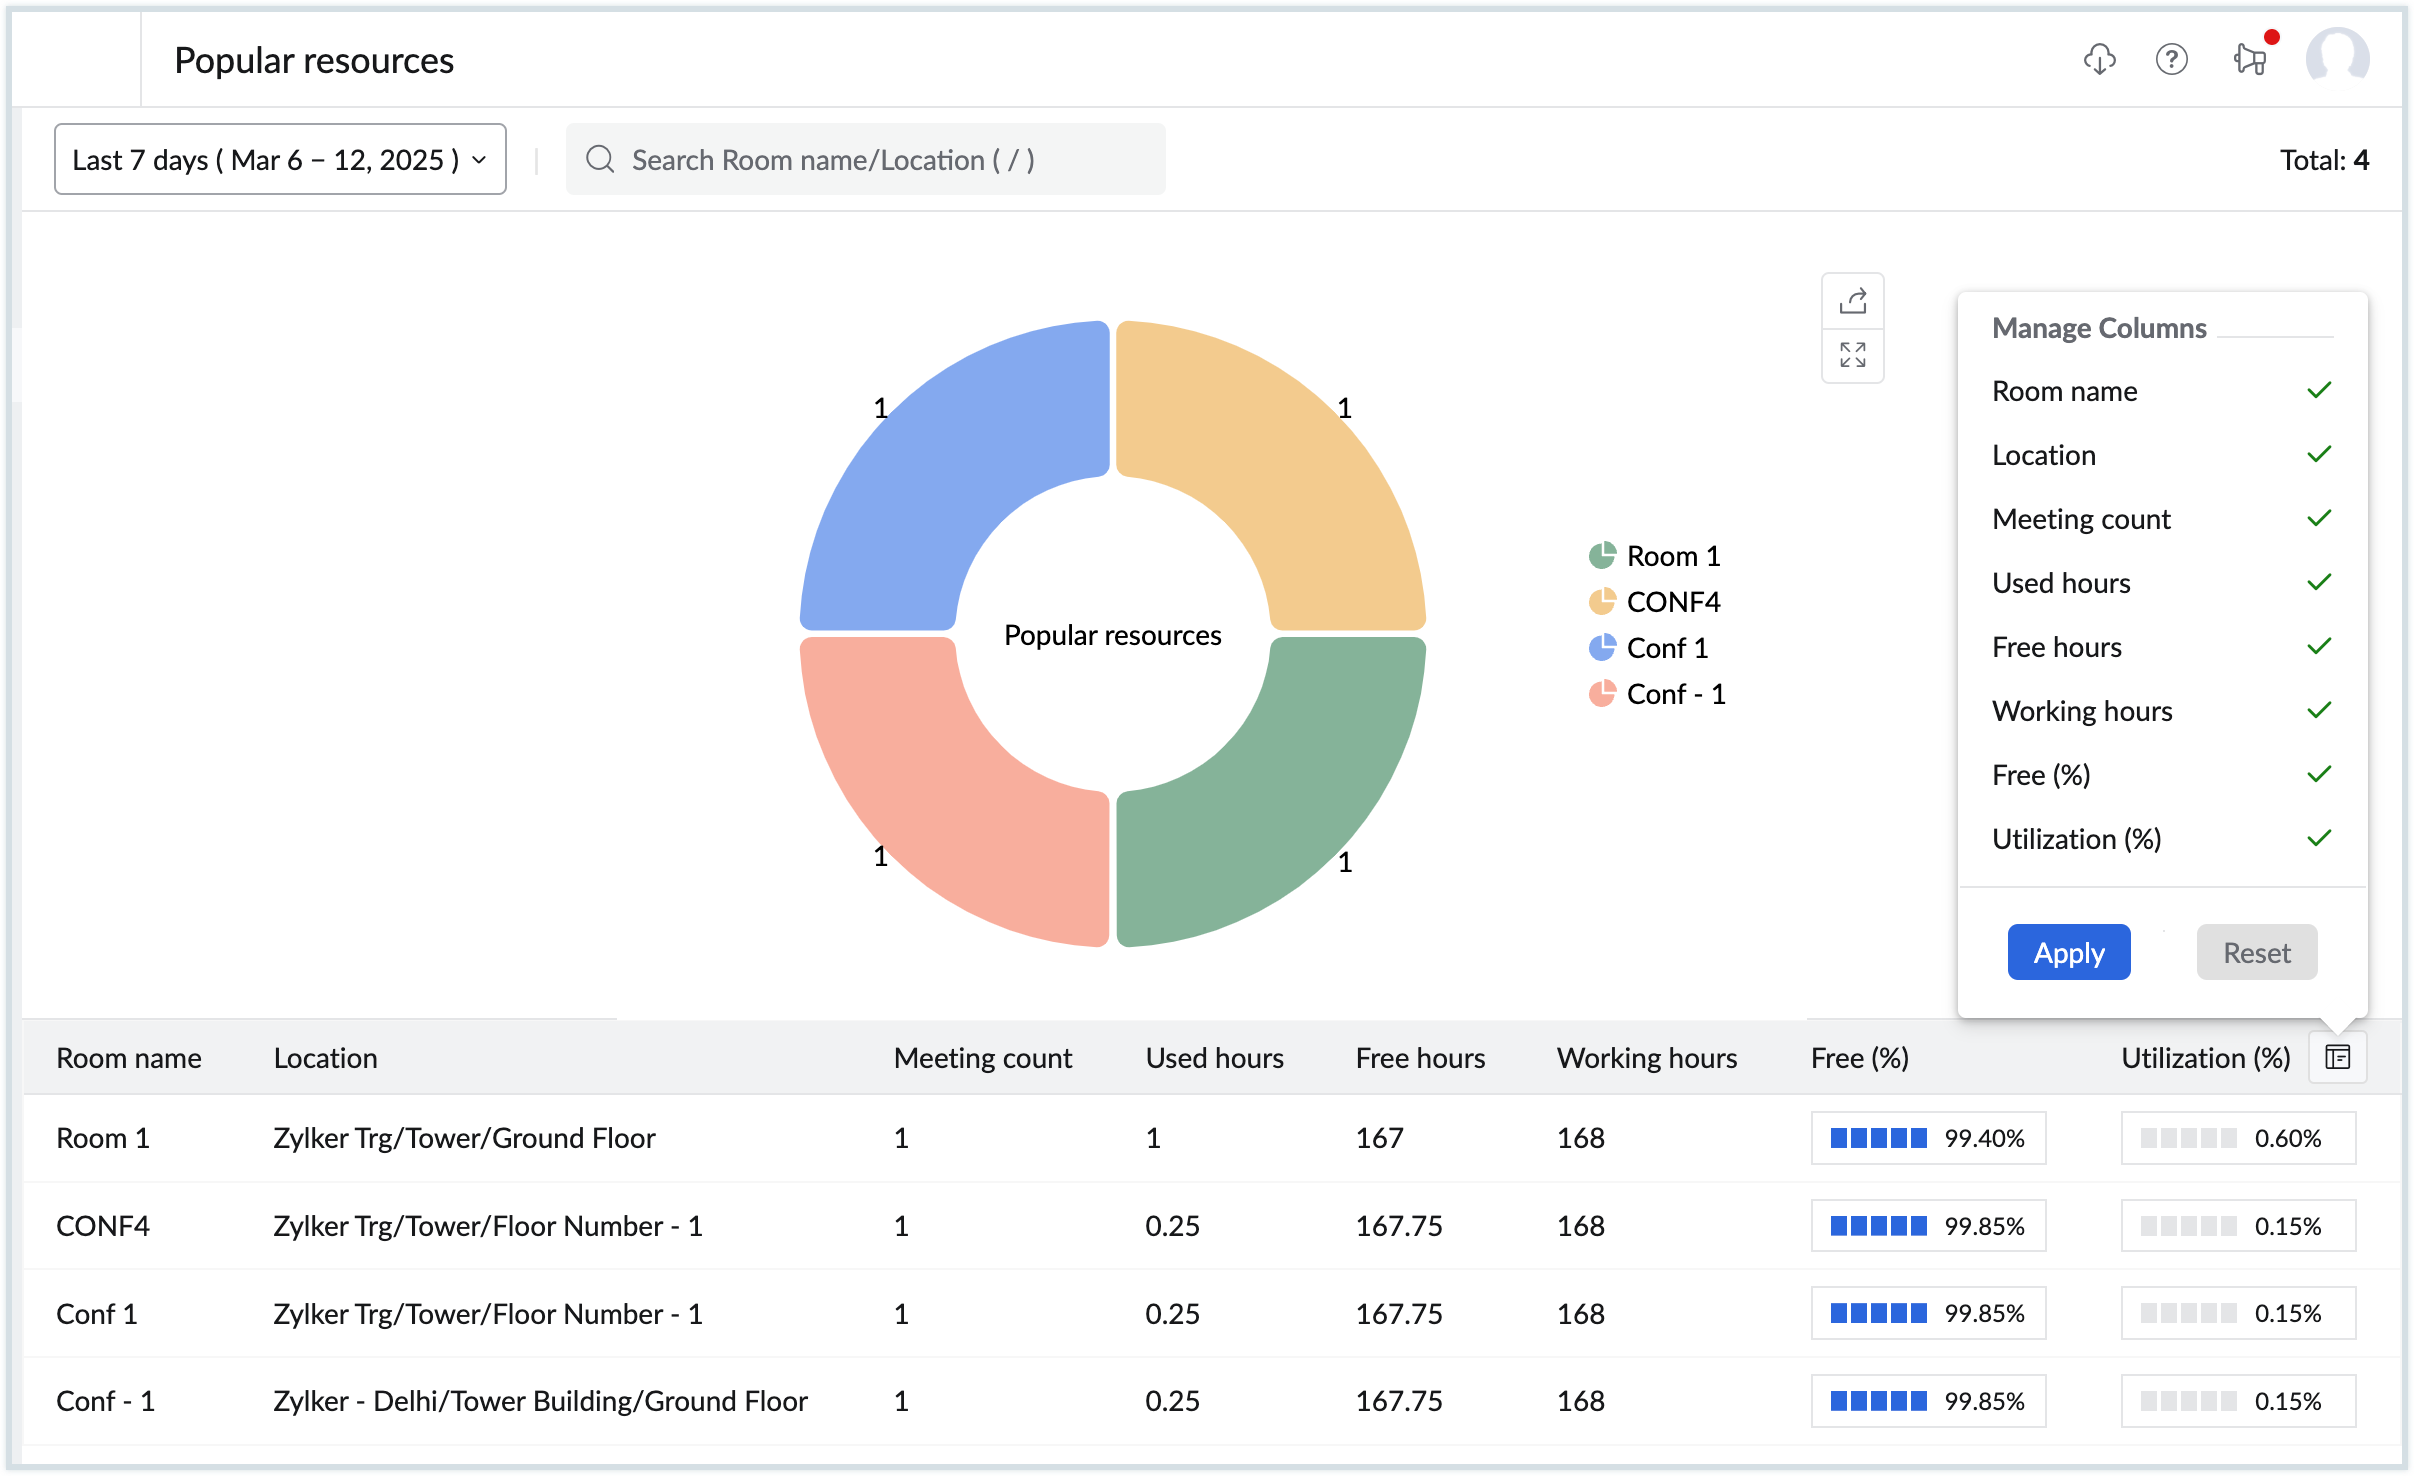Reset the column selection
Image resolution: width=2414 pixels, height=1476 pixels.
pos(2256,953)
